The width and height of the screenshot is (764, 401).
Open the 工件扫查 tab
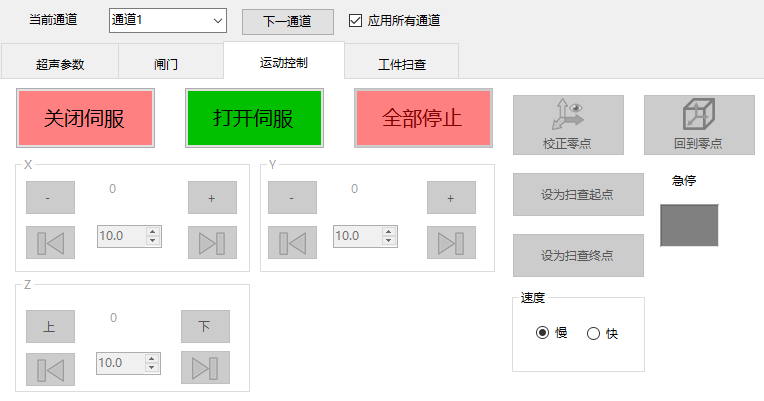point(402,64)
